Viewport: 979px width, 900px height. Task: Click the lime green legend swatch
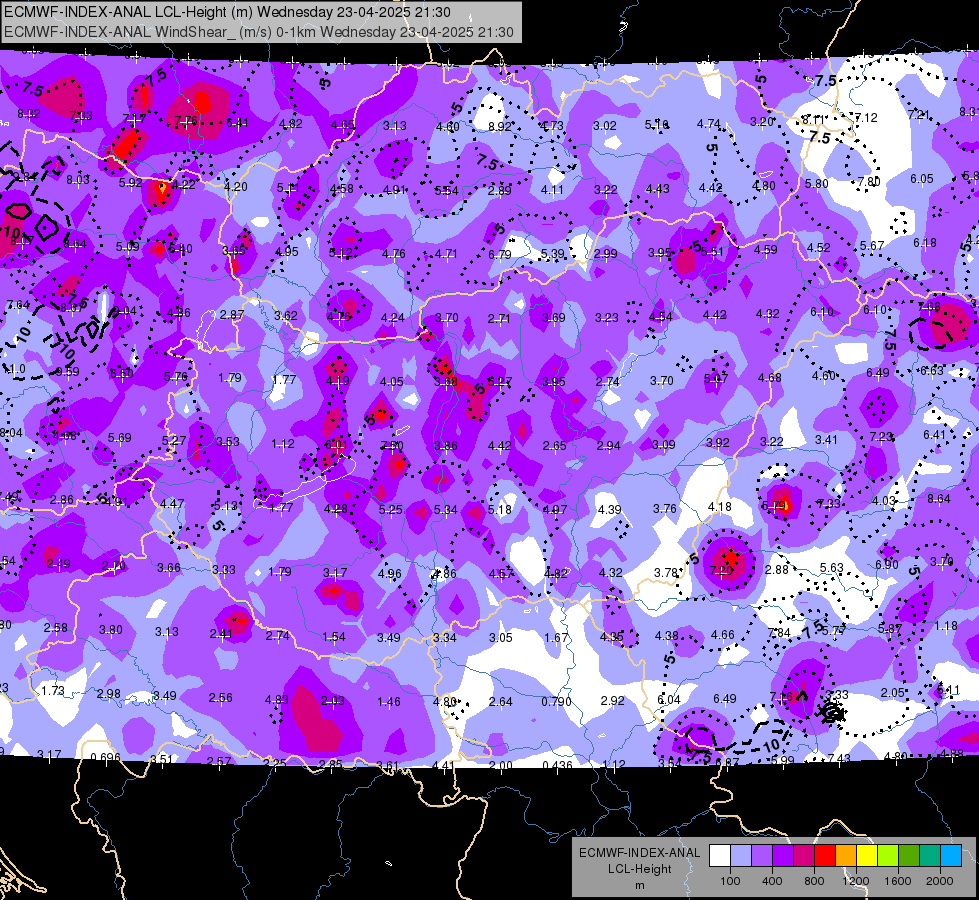tap(888, 856)
